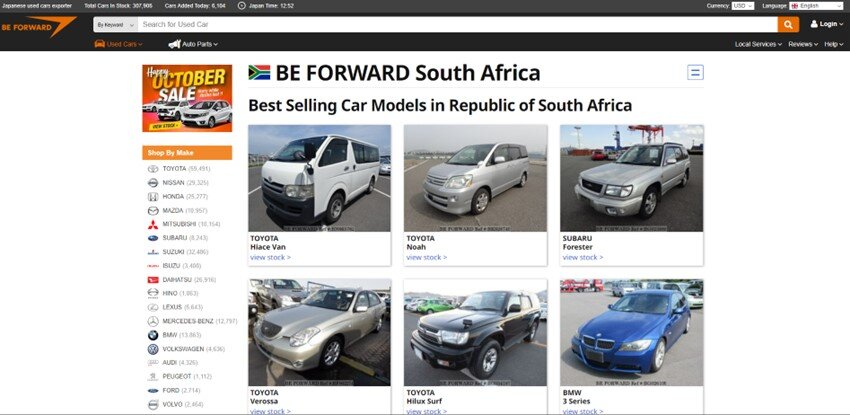Click the Auto Parts icon

(x=175, y=44)
